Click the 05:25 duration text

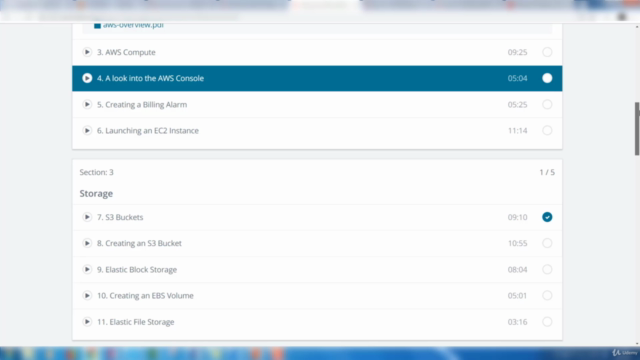(517, 104)
